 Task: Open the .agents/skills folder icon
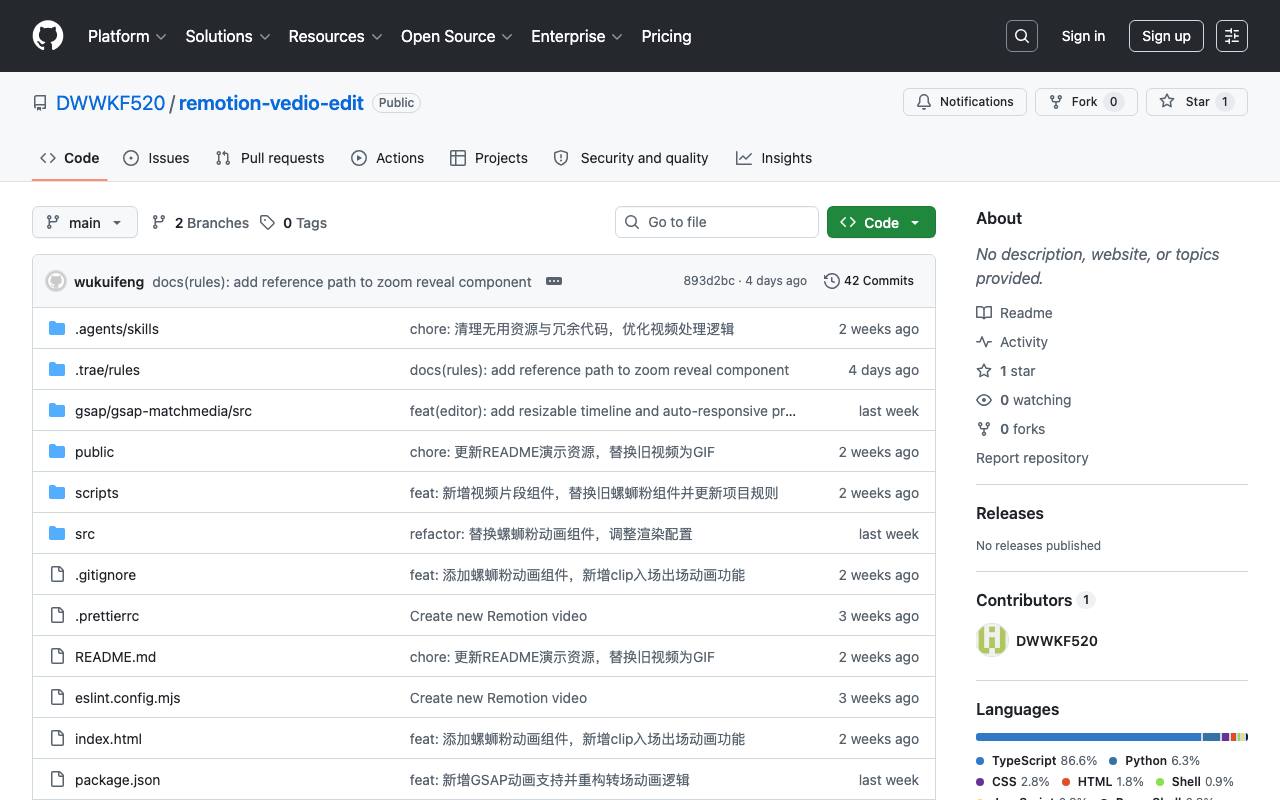point(57,329)
